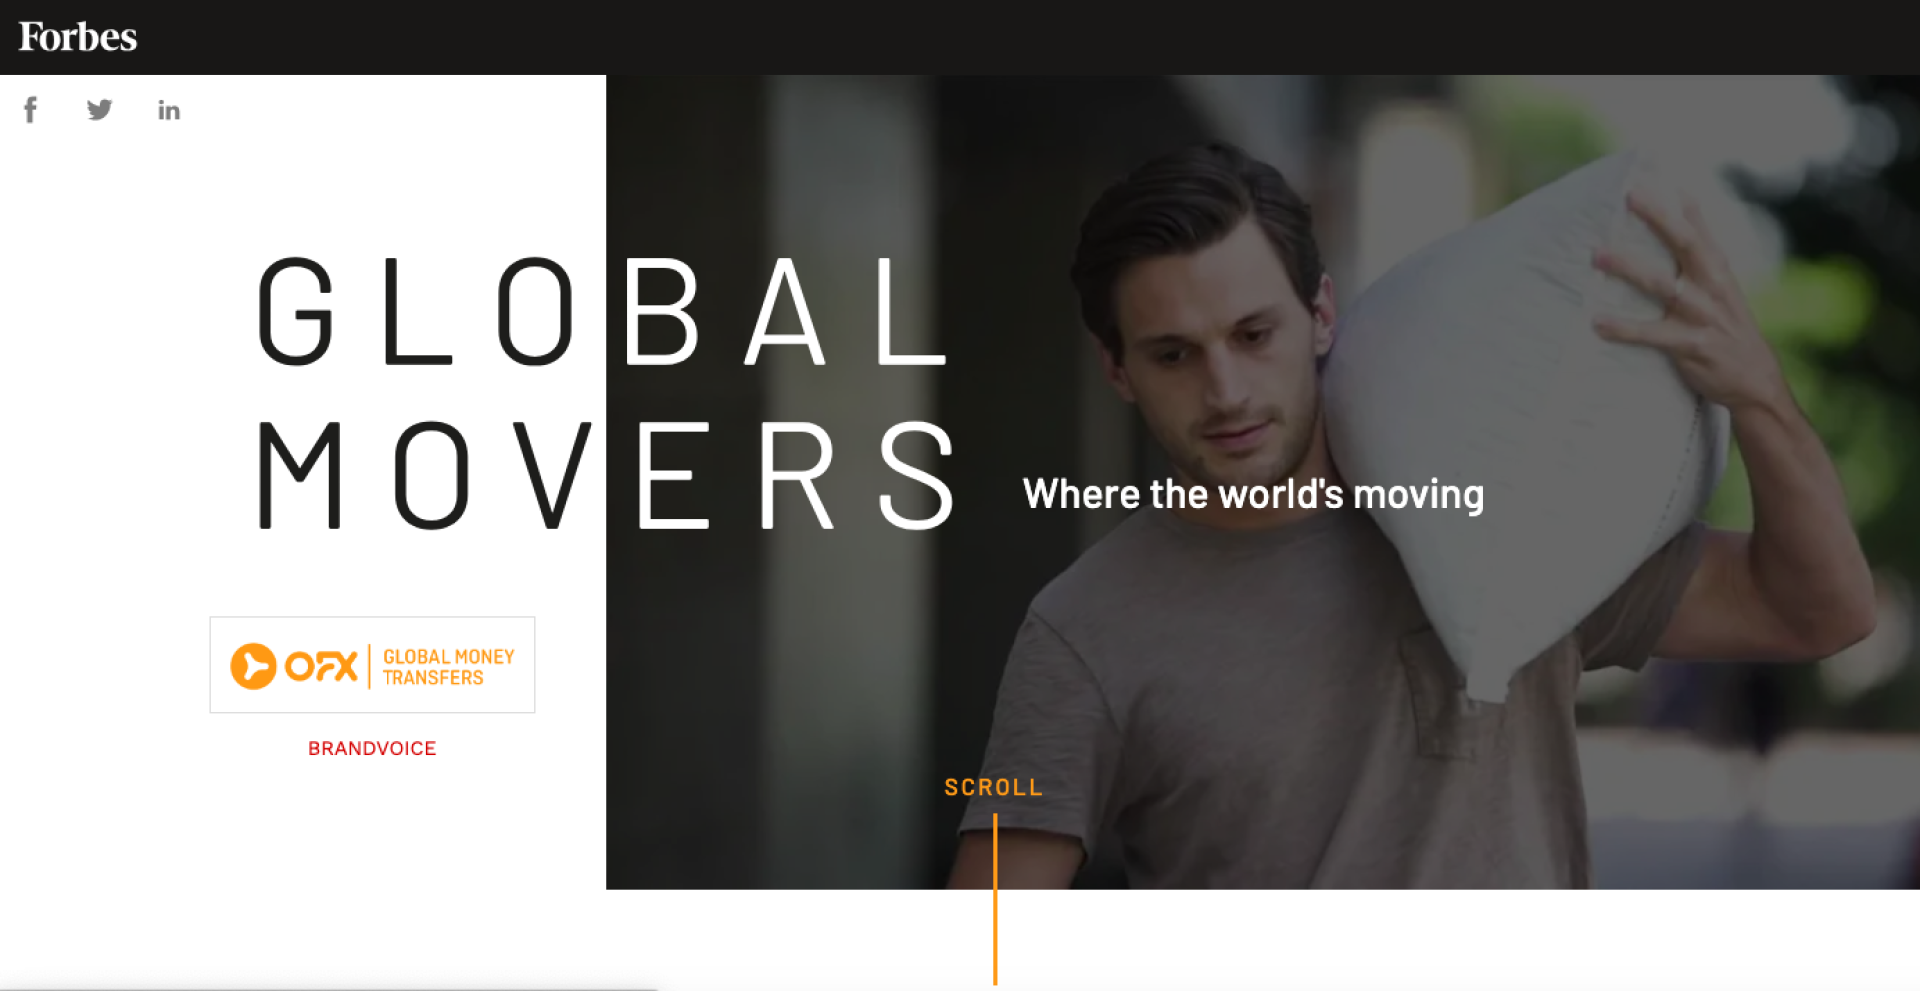Click the orange SCROLL indicator
Screen dimensions: 1920x991
[x=993, y=787]
